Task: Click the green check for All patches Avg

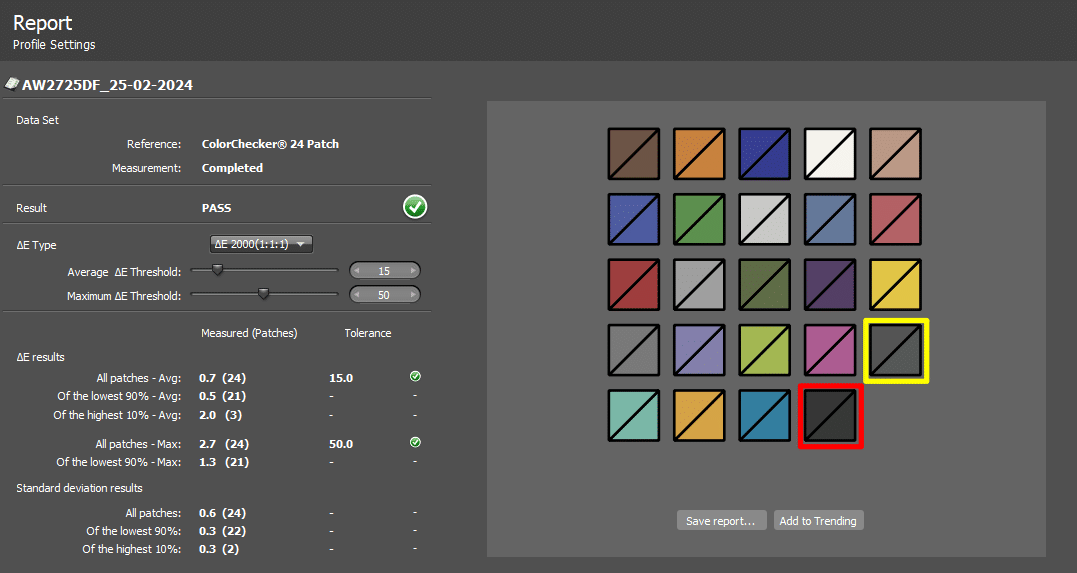Action: (415, 377)
